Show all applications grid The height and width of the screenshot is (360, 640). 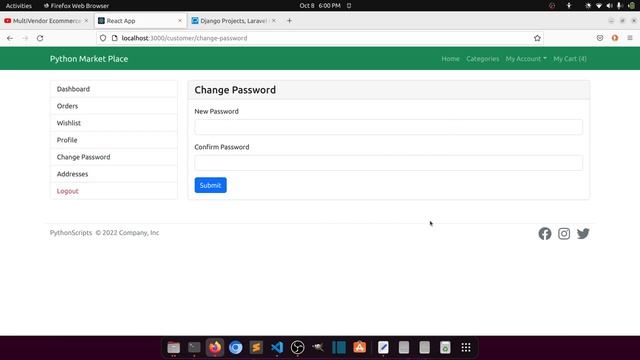point(466,347)
